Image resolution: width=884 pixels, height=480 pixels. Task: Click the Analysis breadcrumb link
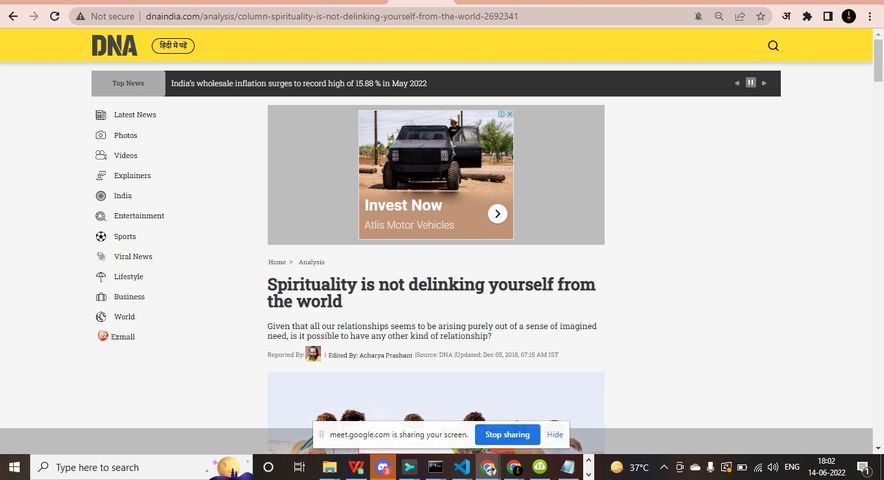[311, 262]
